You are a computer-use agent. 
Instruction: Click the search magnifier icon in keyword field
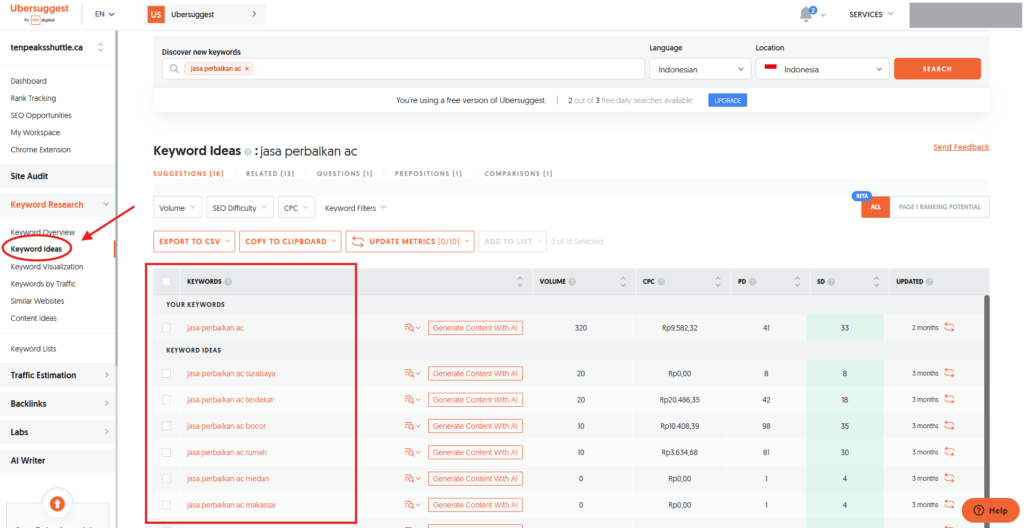pos(174,69)
